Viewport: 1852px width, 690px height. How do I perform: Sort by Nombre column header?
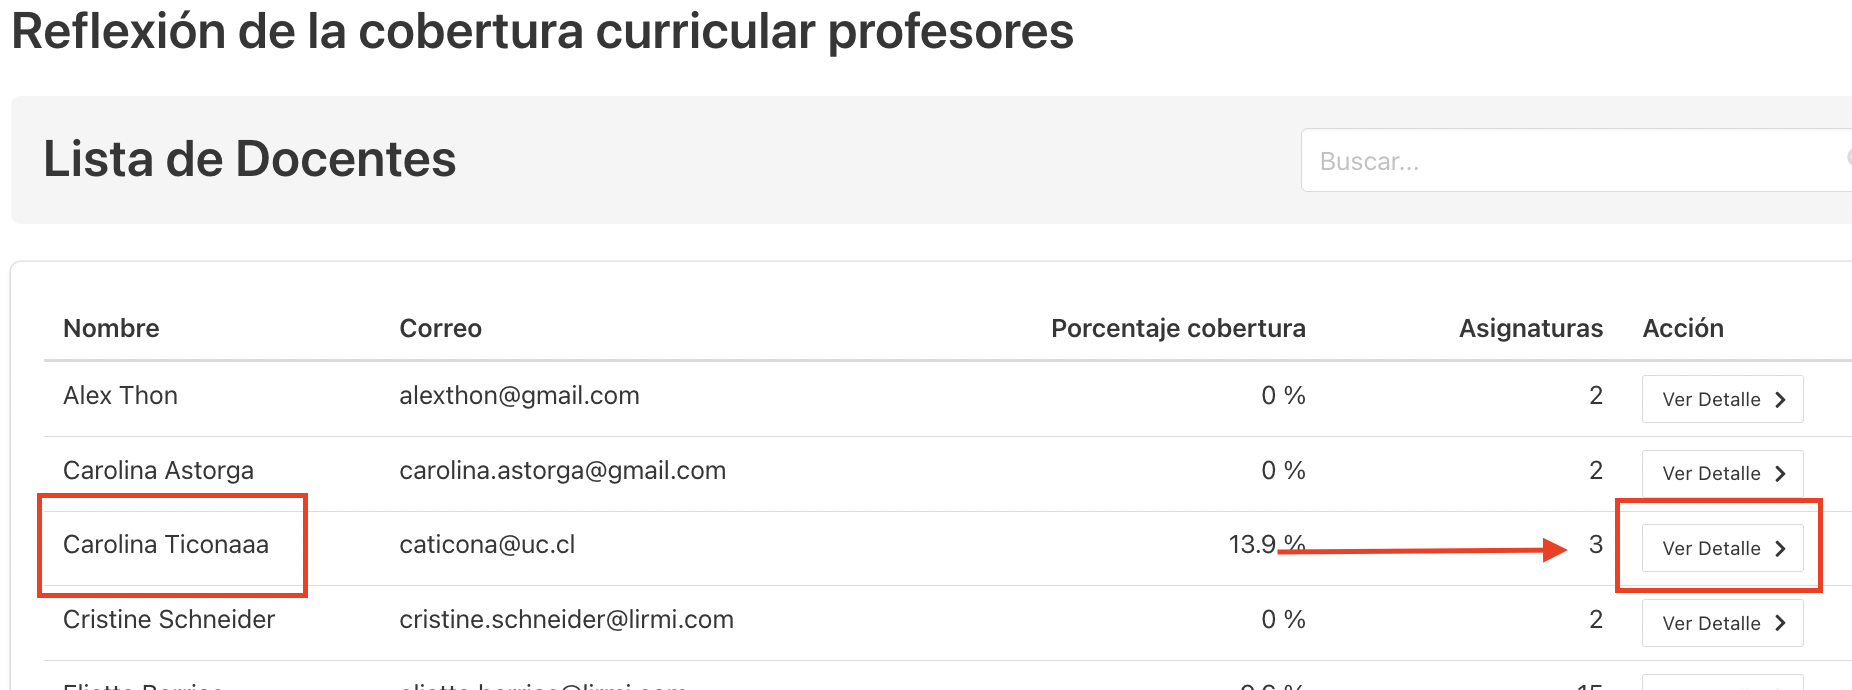(111, 328)
